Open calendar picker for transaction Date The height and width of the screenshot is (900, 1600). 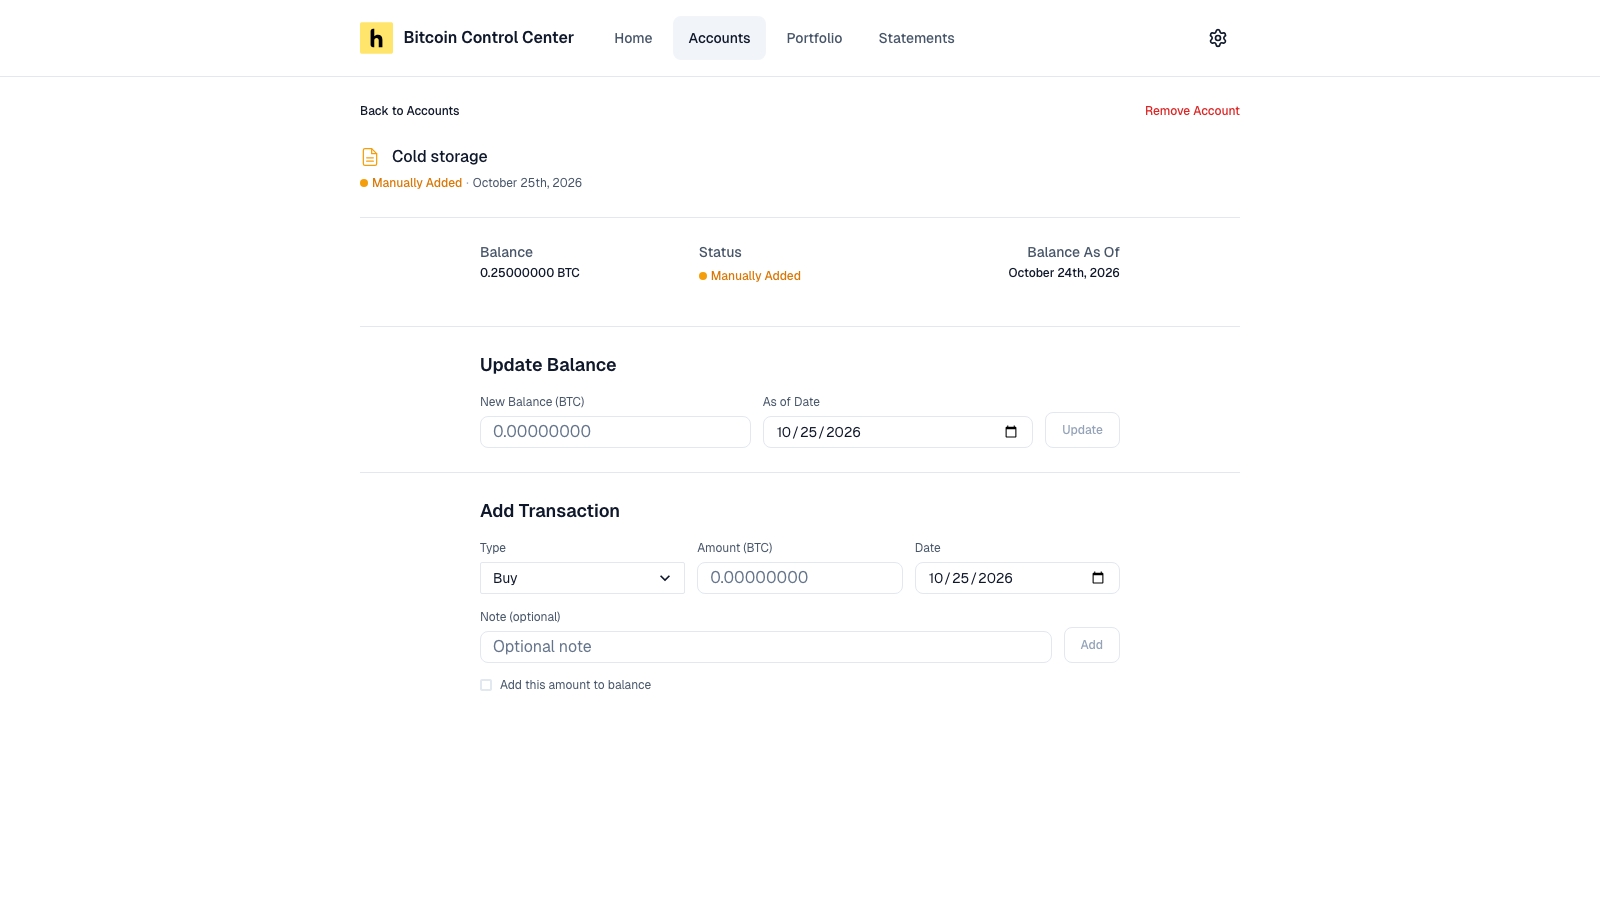click(1098, 578)
